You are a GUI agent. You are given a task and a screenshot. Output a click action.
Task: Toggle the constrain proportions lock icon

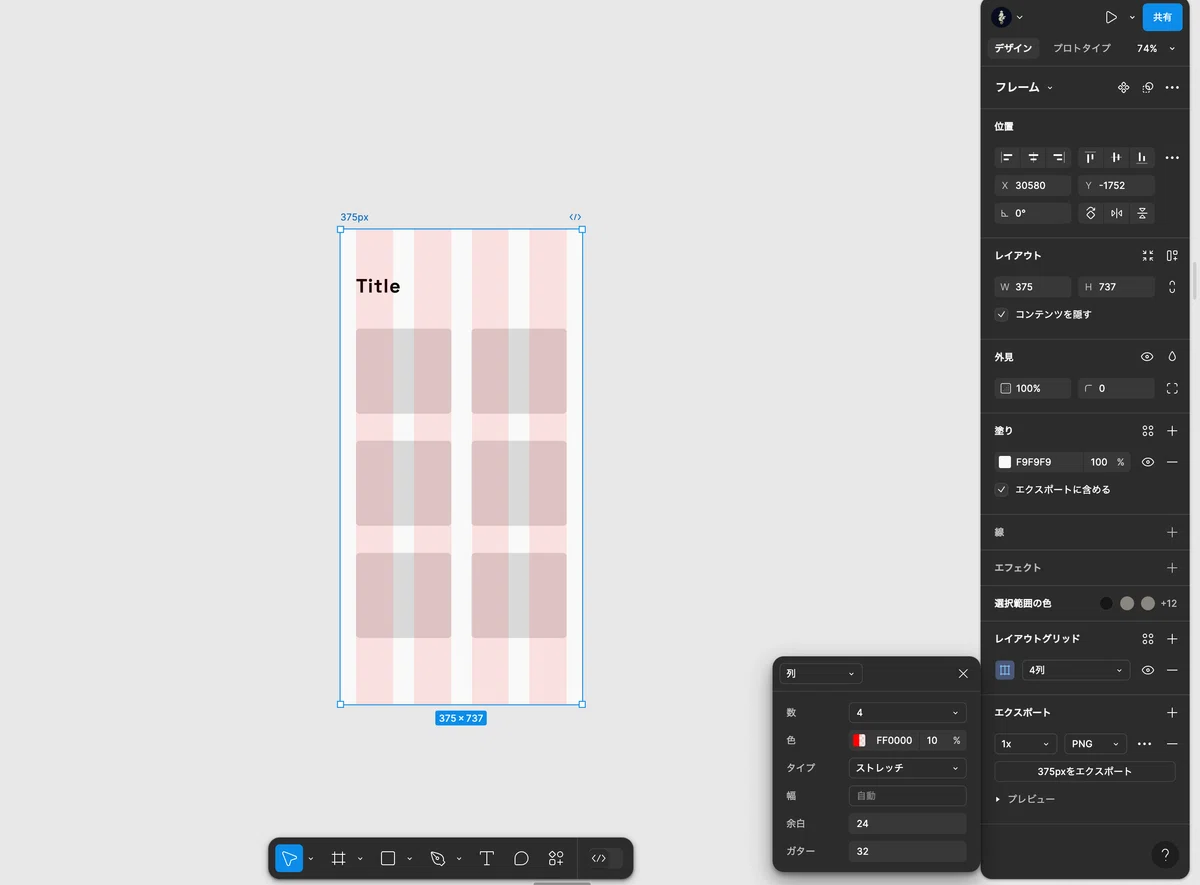1172,287
